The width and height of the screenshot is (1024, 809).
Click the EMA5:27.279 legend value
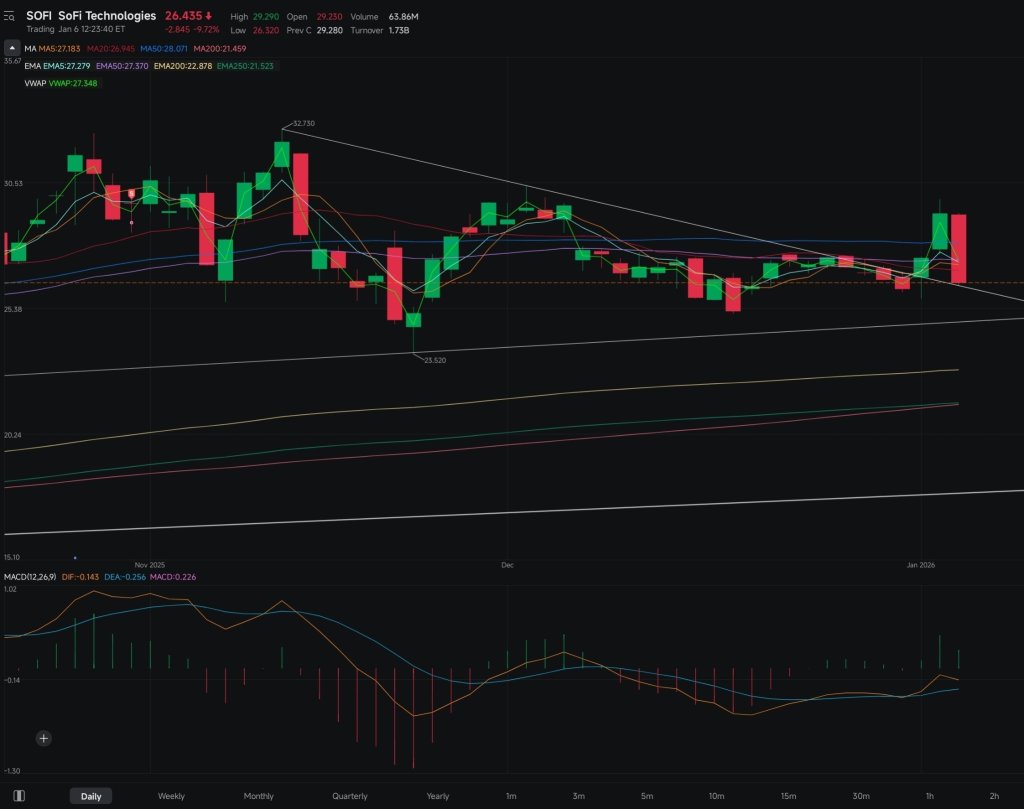coord(67,66)
